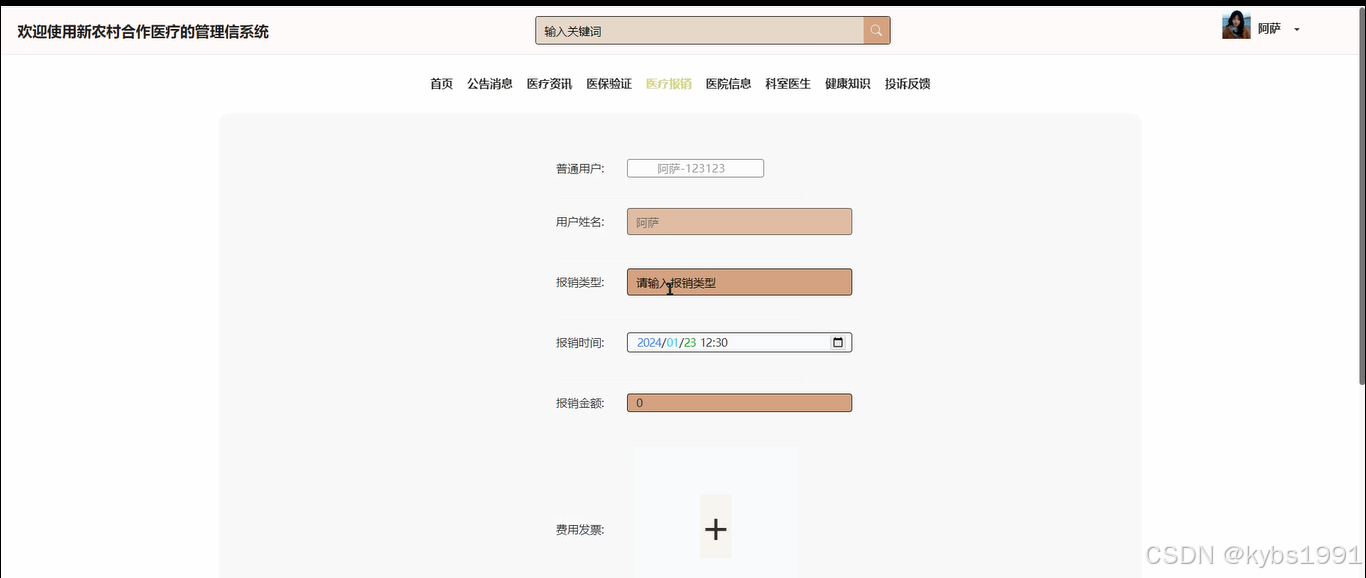Go to 首页 in navigation

pyautogui.click(x=441, y=84)
